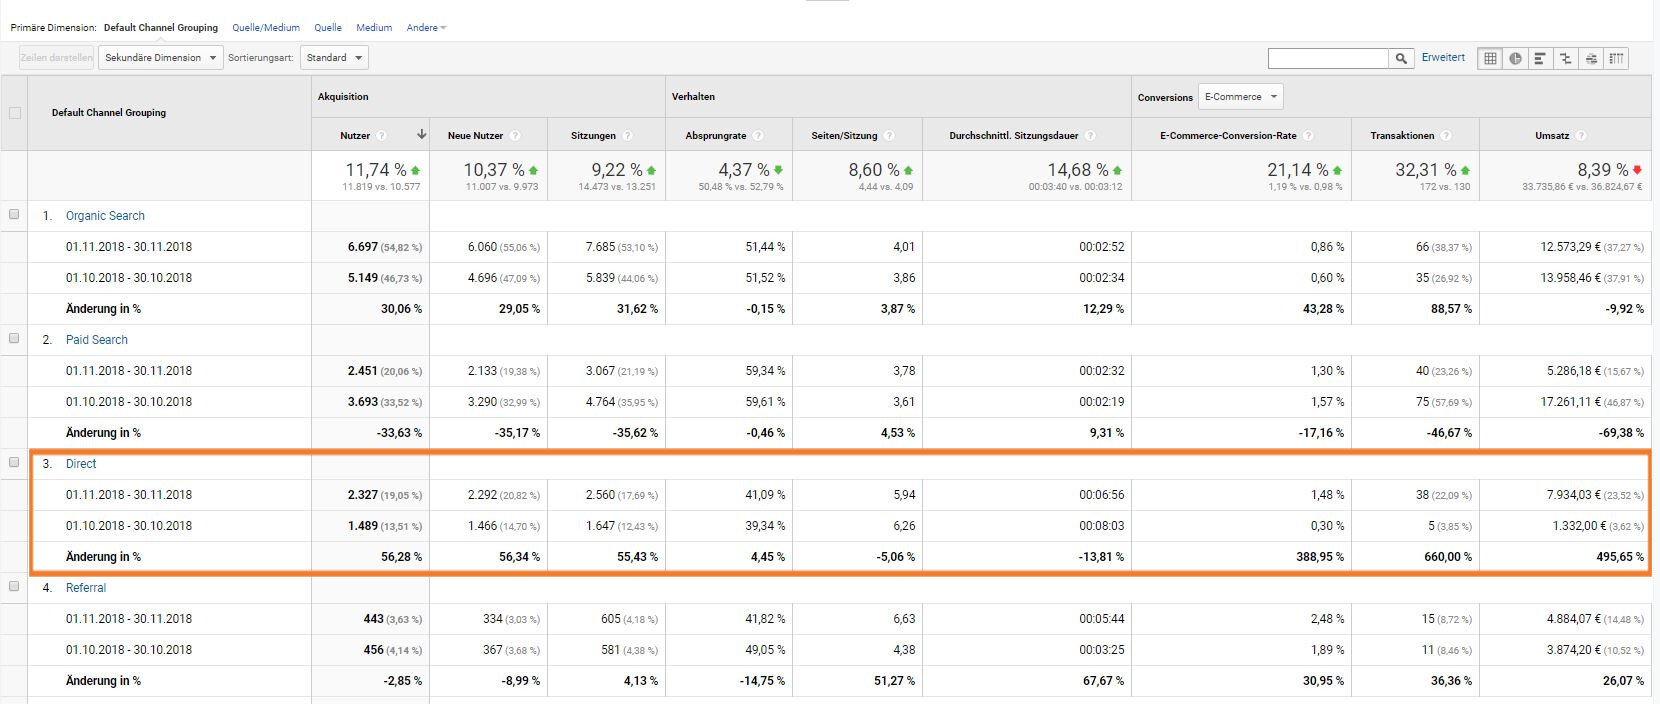Switch to the pivot table view icon
The width and height of the screenshot is (1660, 704).
pyautogui.click(x=1616, y=59)
